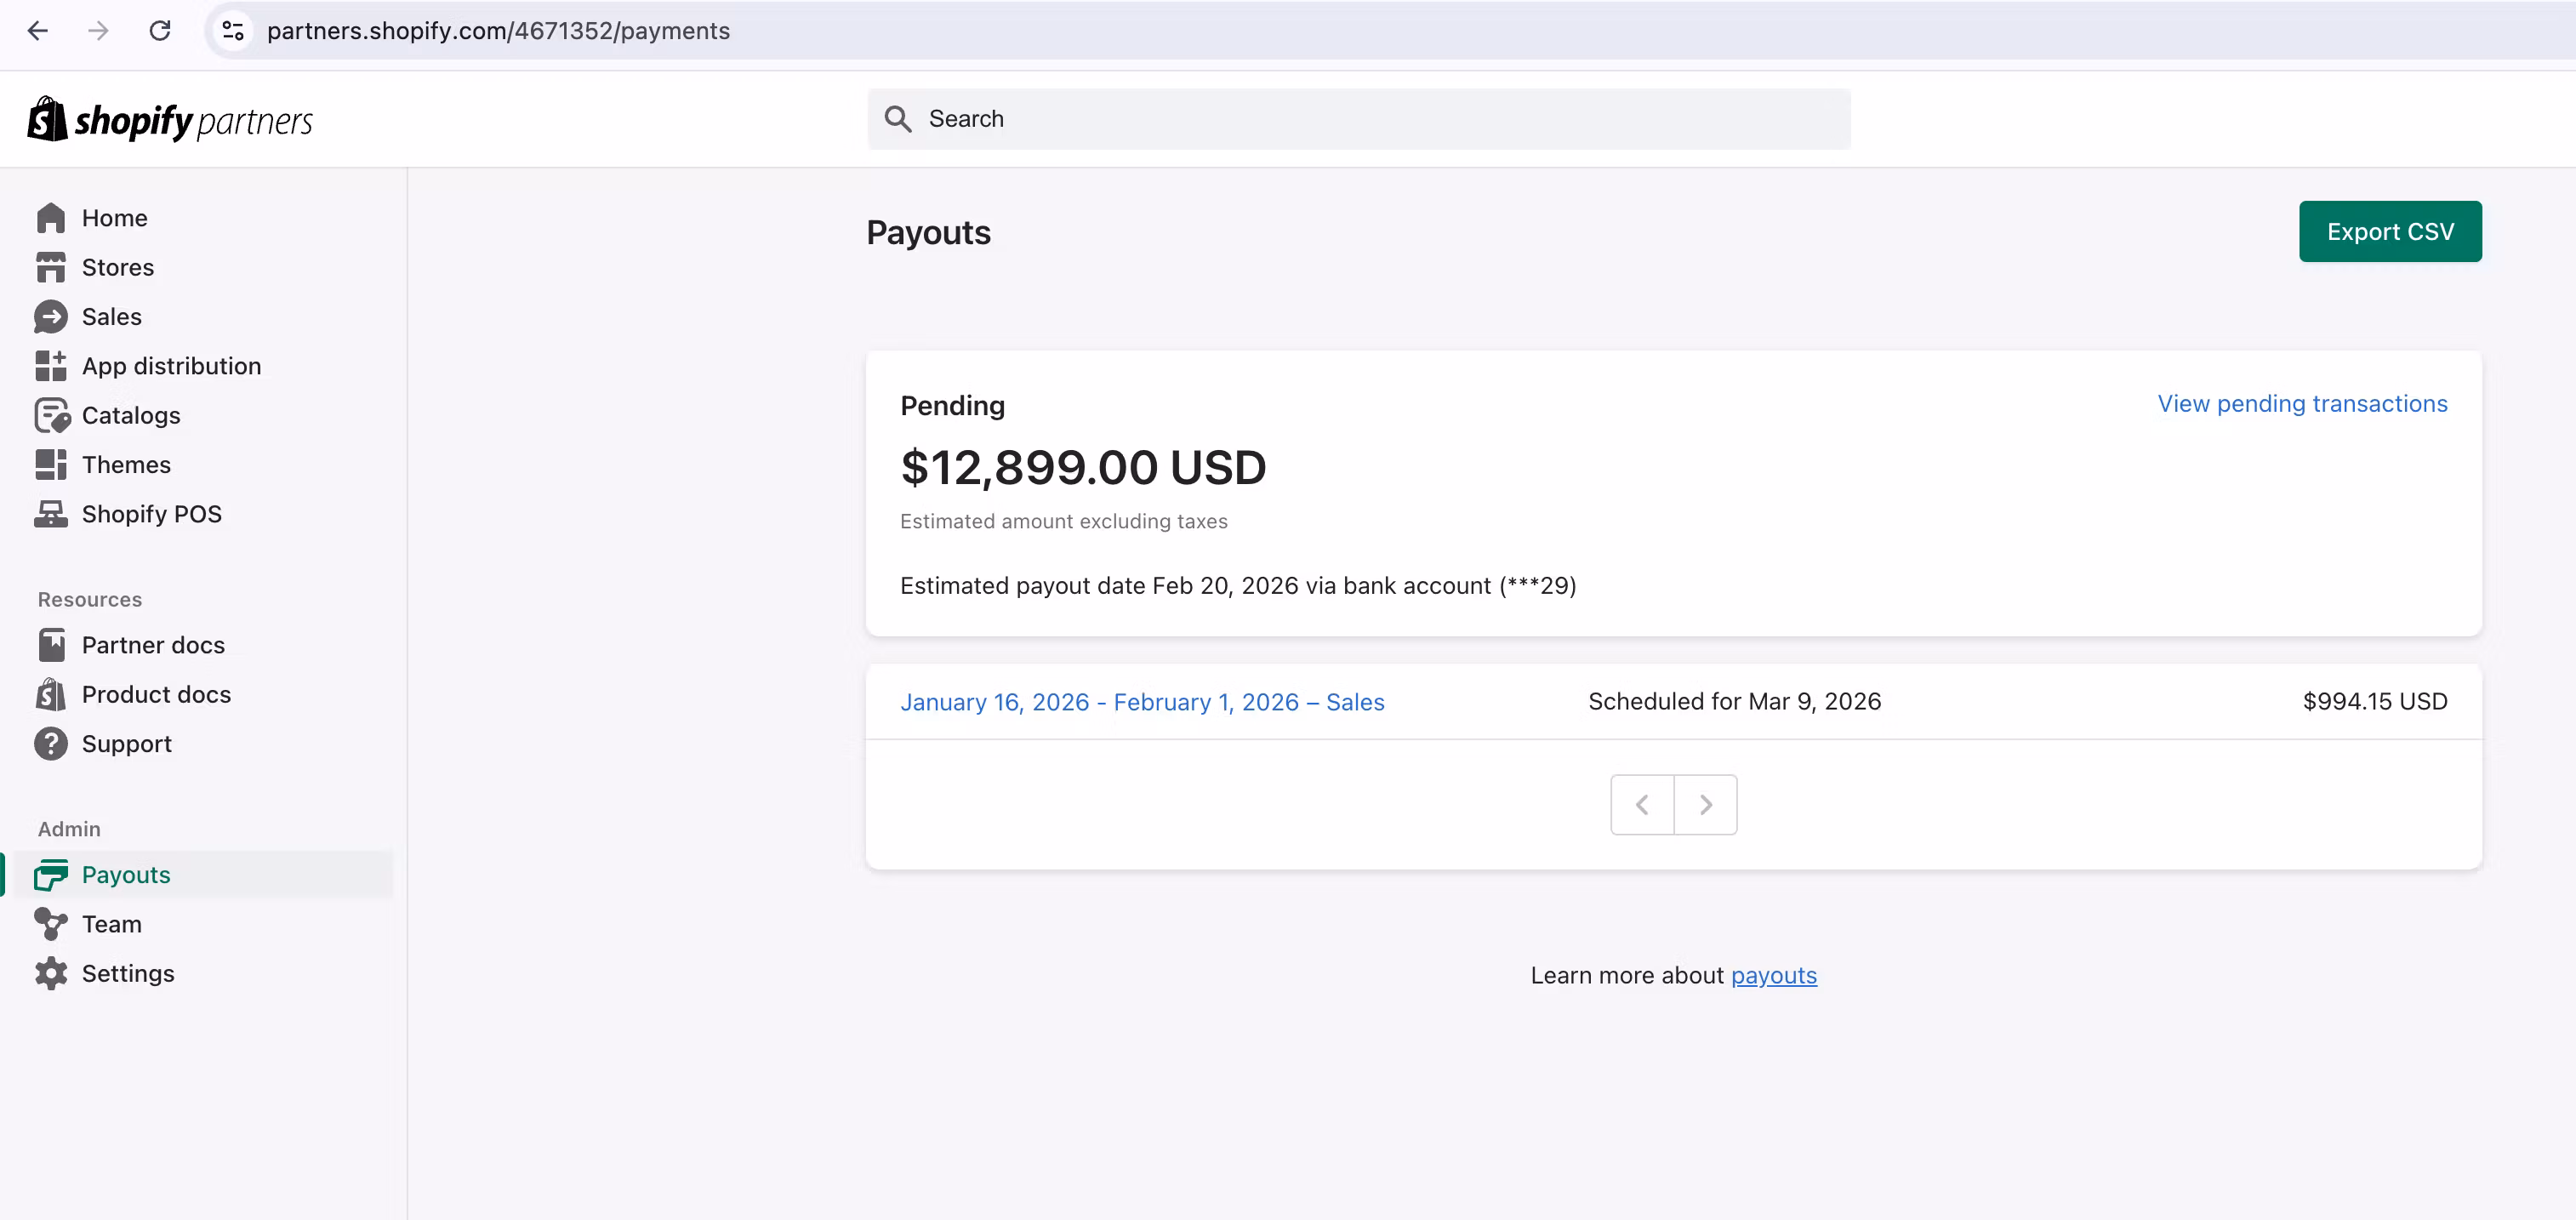The height and width of the screenshot is (1220, 2576).
Task: Go to previous page of payouts
Action: pos(1642,805)
